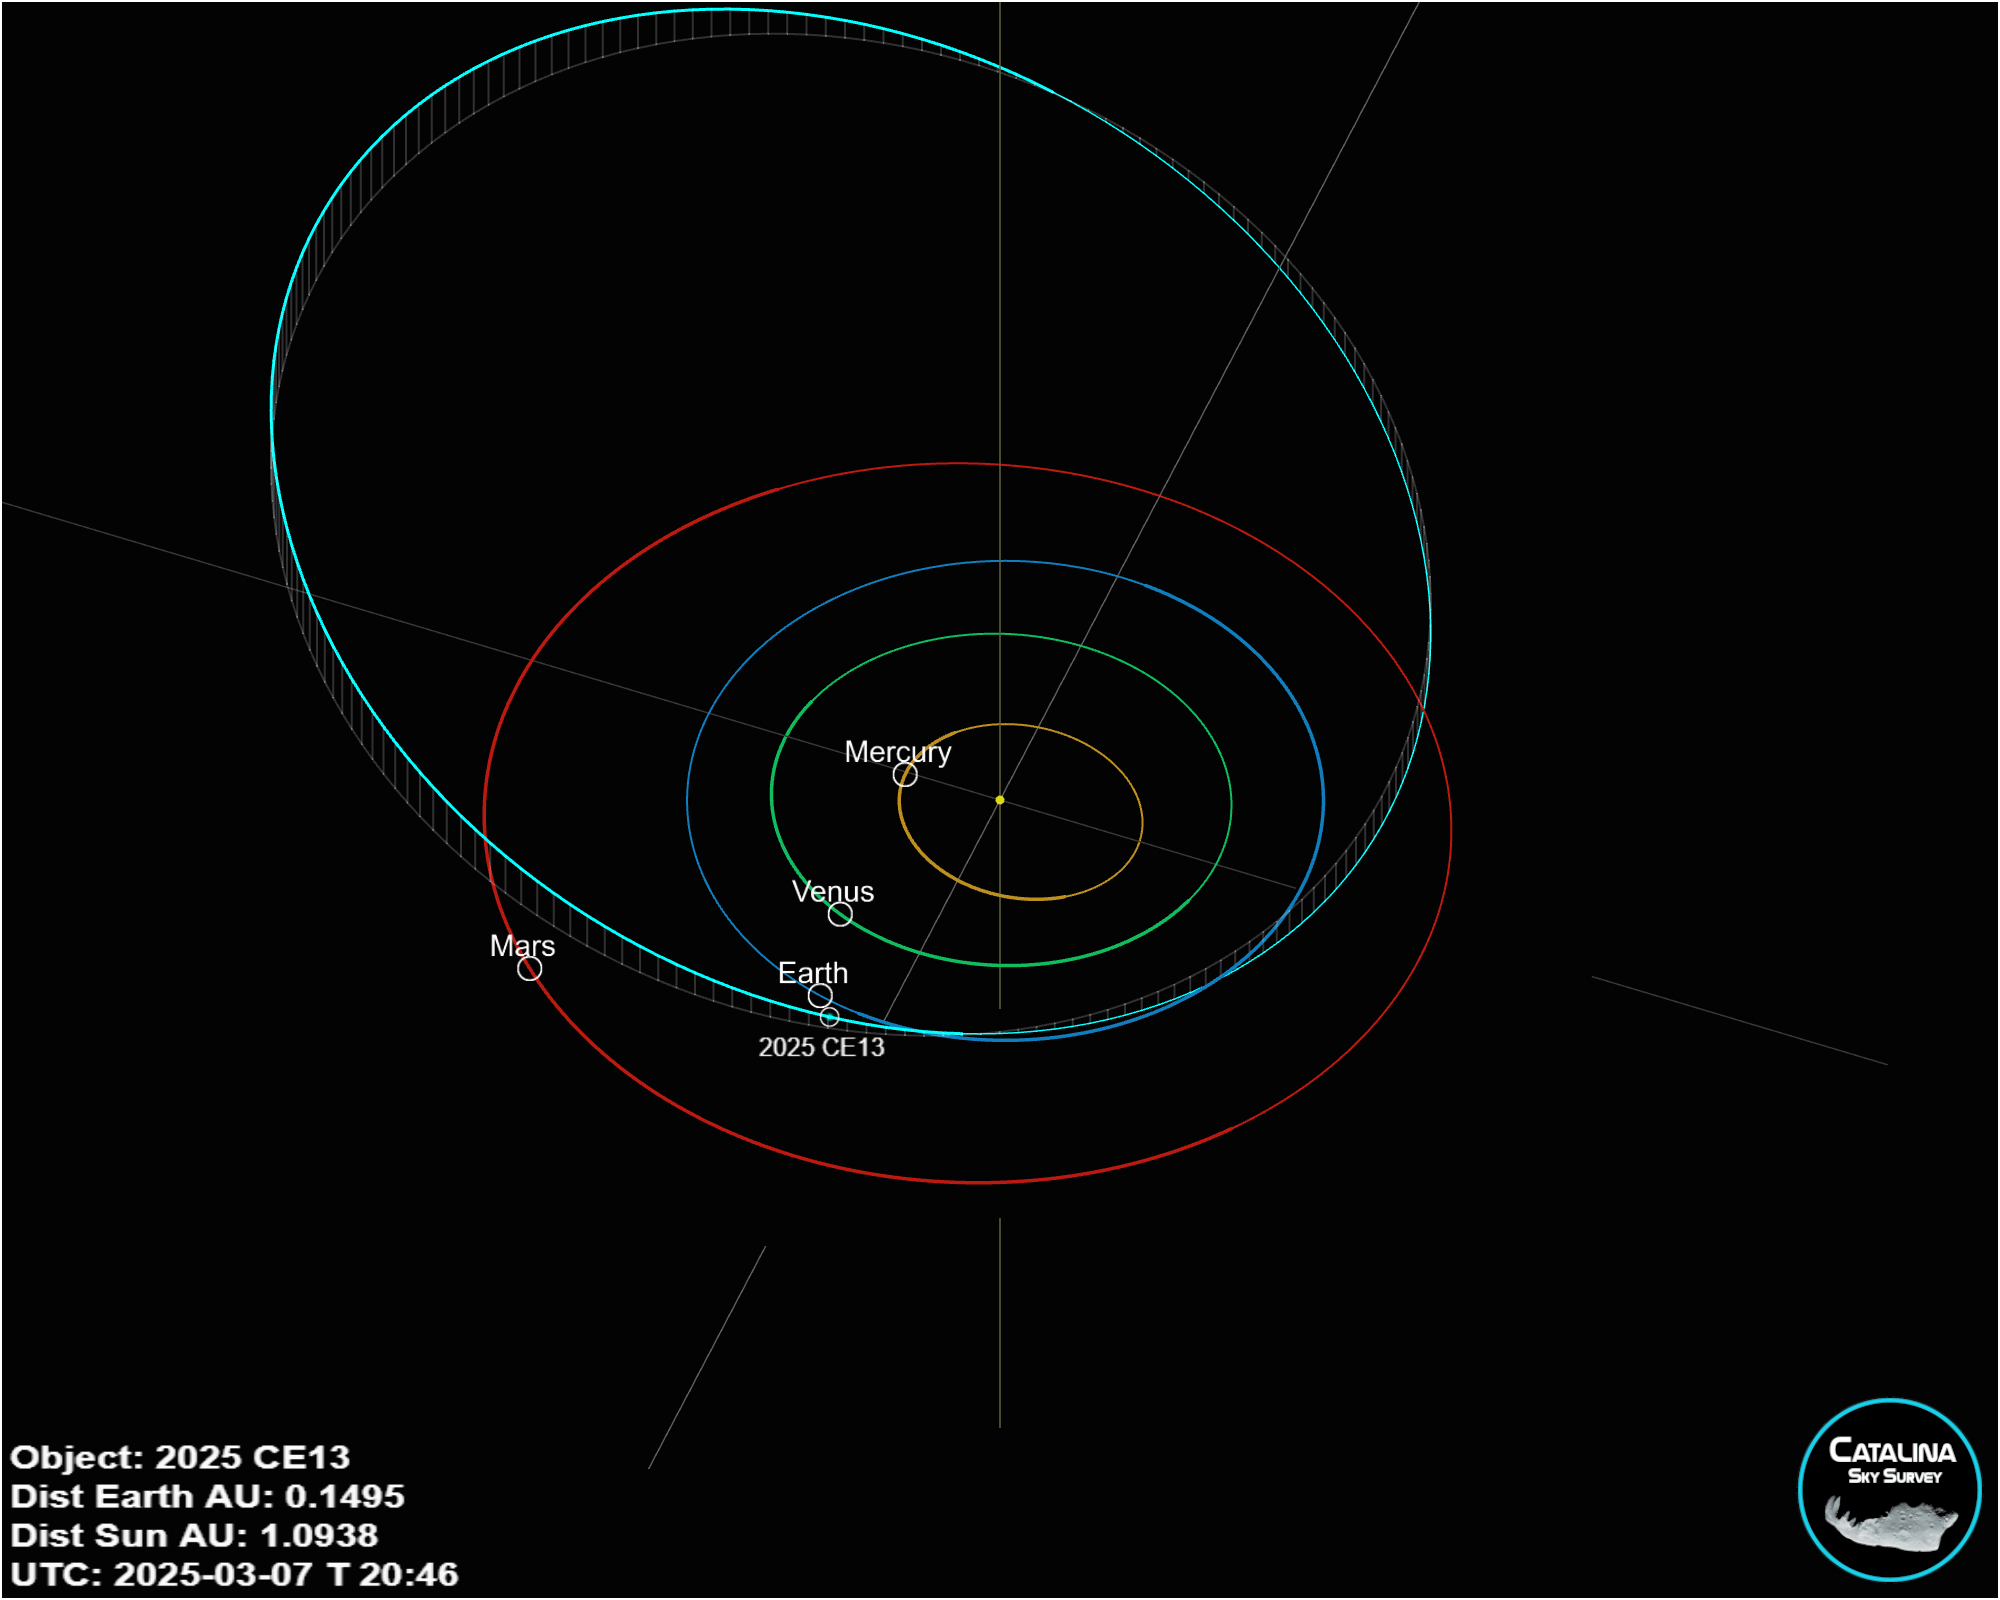Click the Mars text label
Viewport: 2000px width, 1600px height.
522,945
